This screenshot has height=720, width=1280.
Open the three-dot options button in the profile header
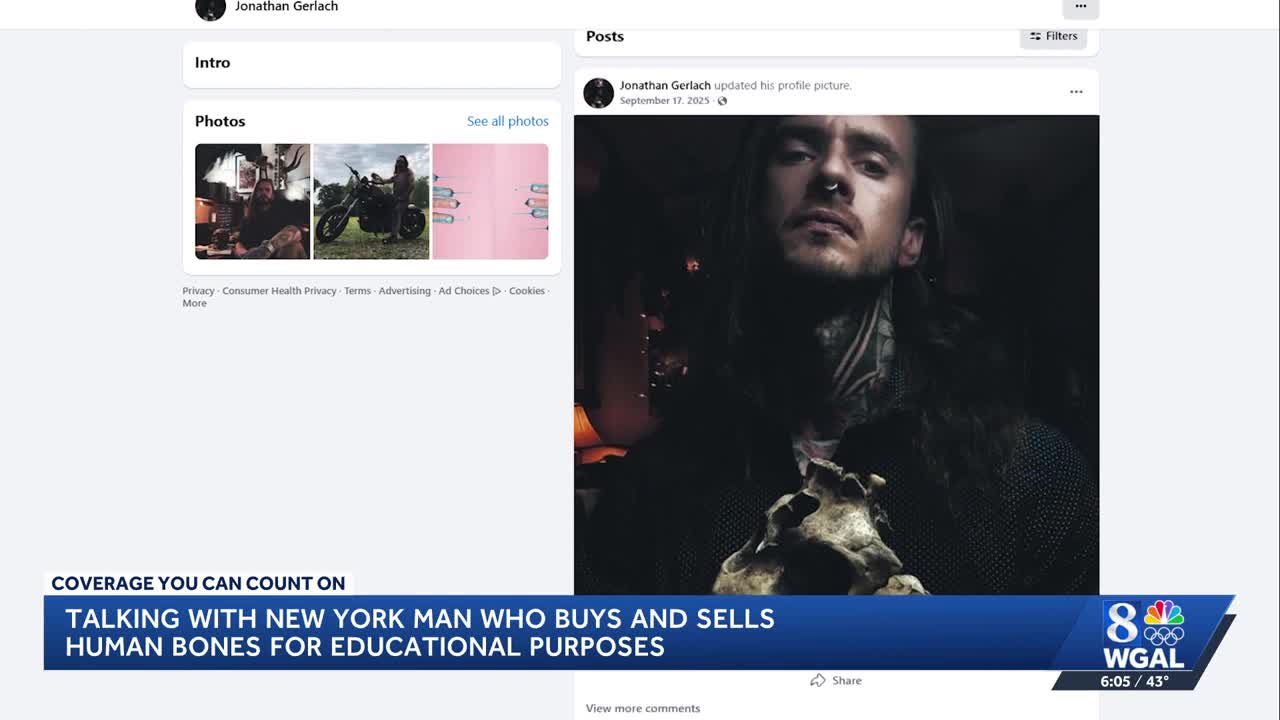point(1080,7)
